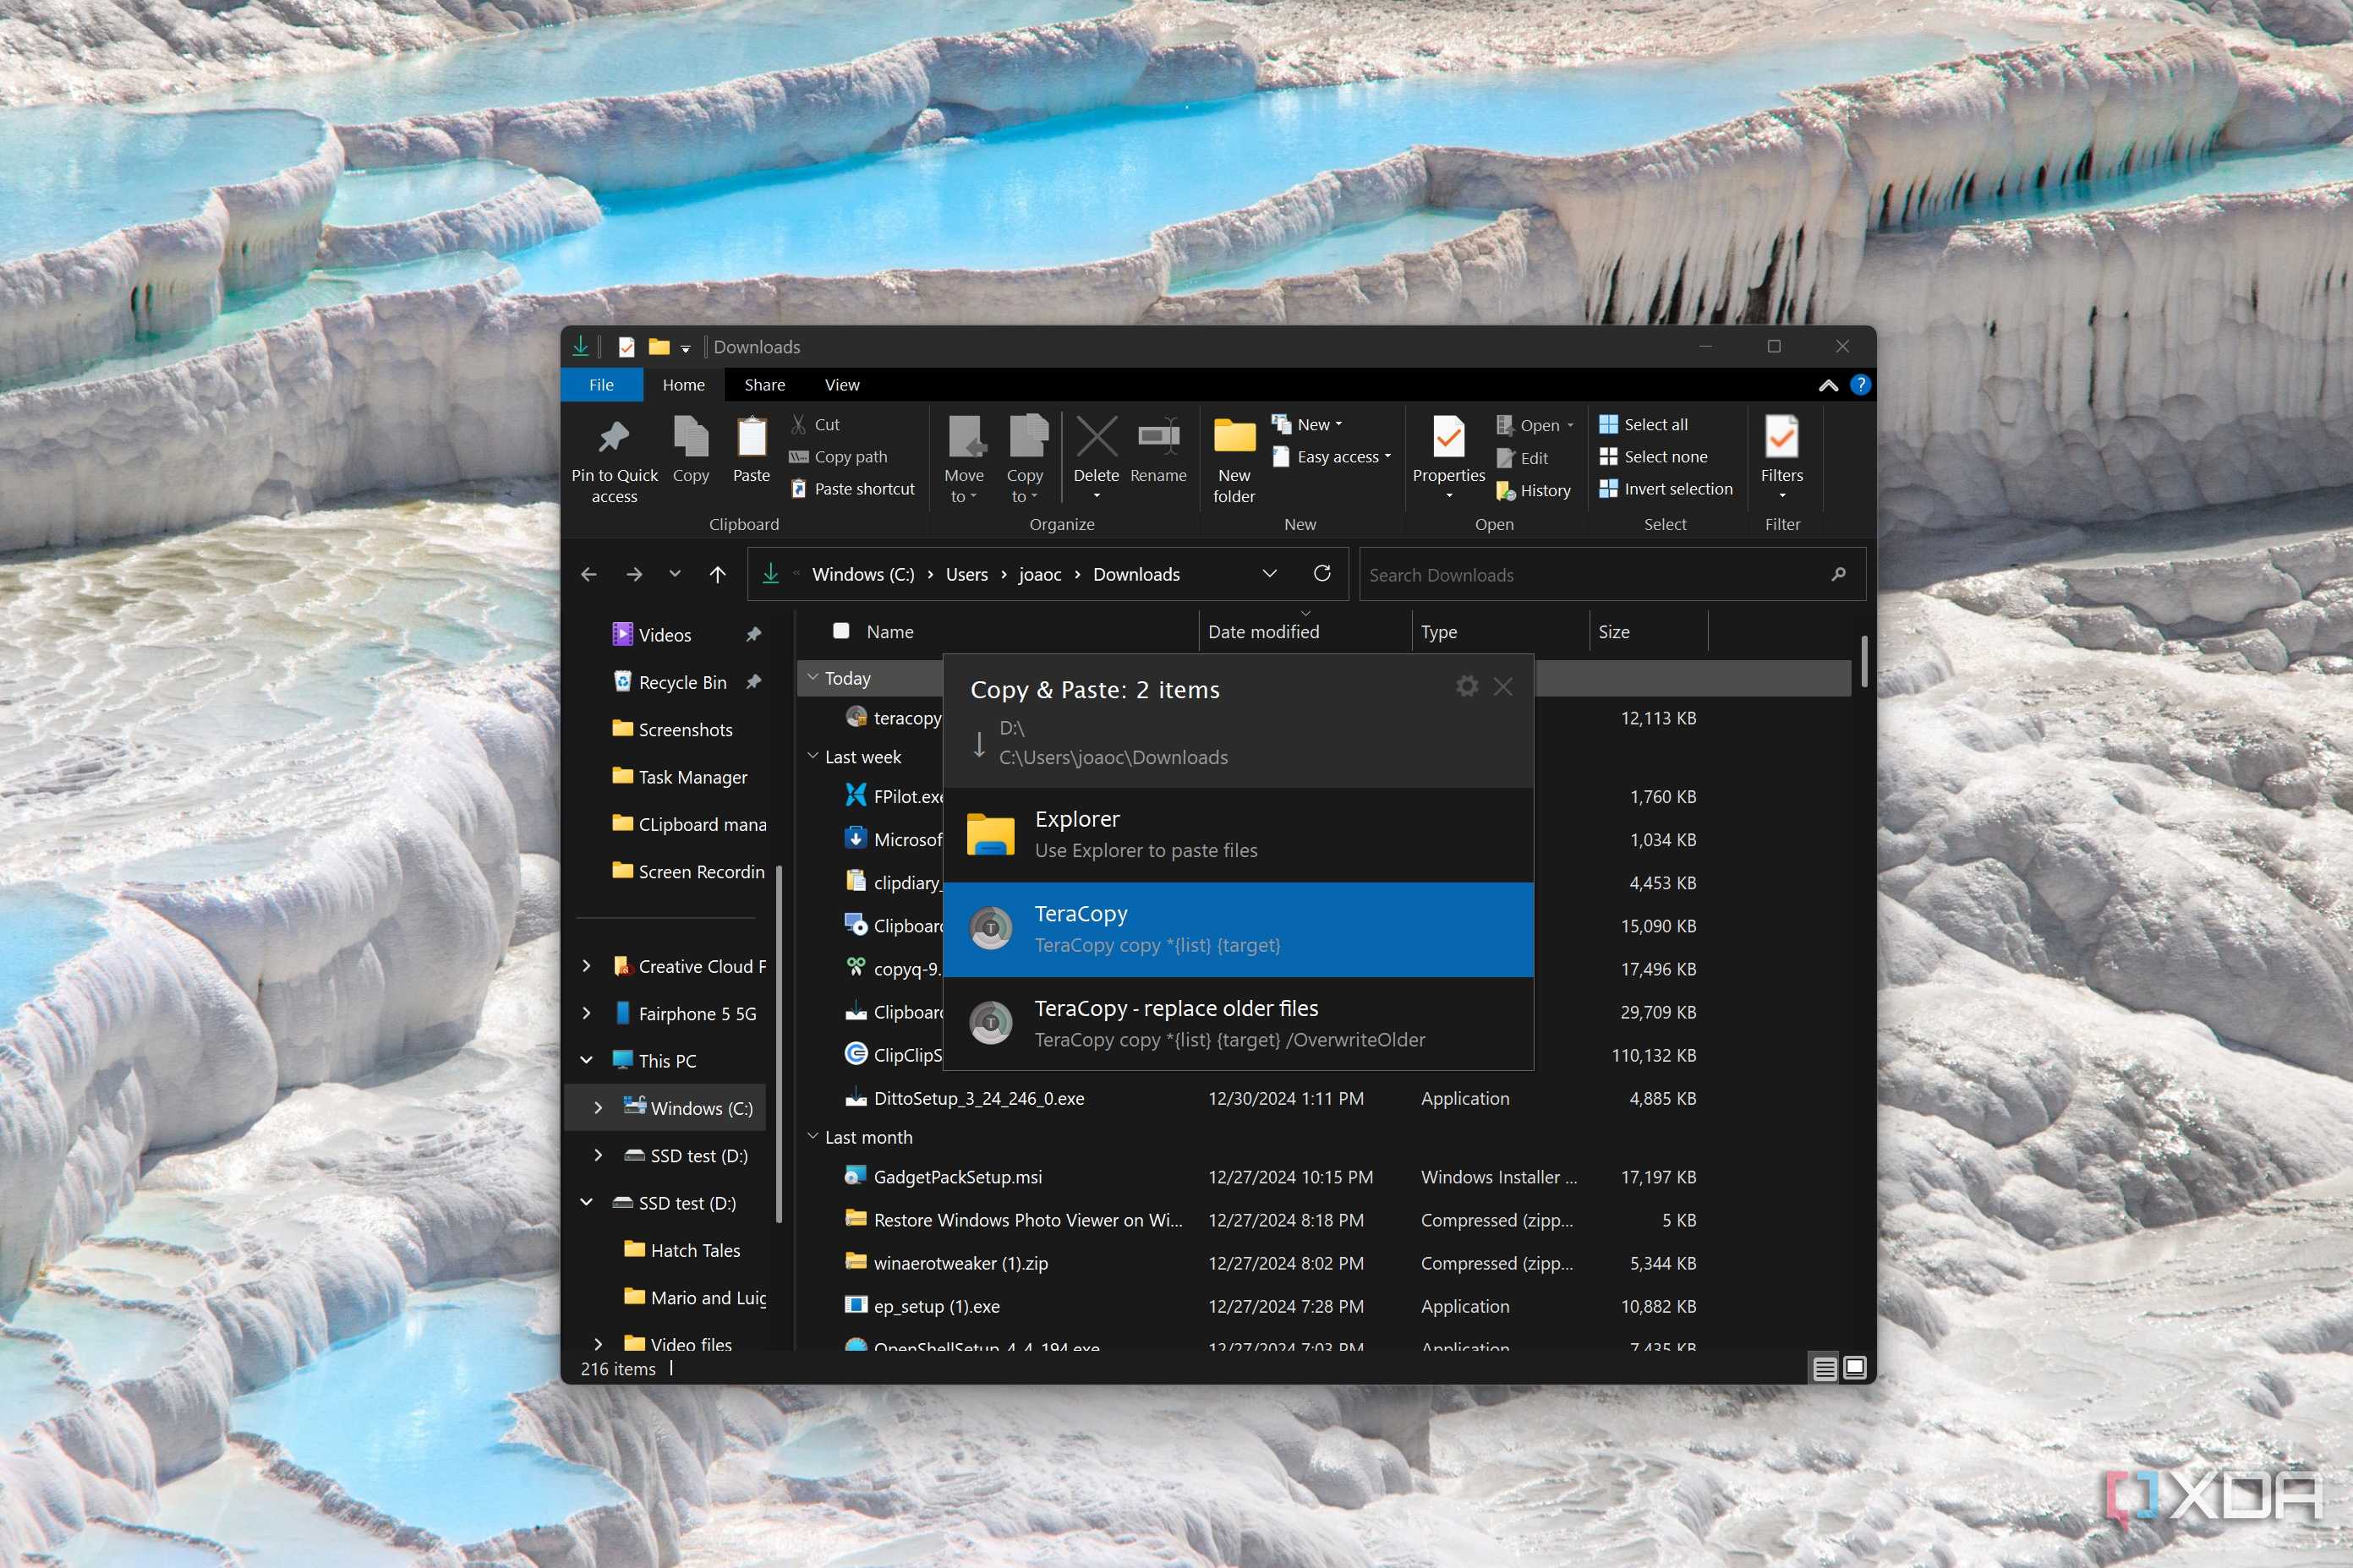Click the Copy ribbon icon

click(691, 438)
